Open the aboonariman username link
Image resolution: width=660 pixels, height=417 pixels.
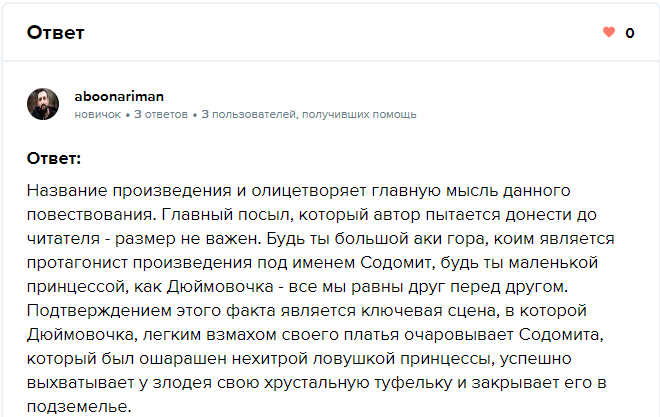click(x=119, y=96)
